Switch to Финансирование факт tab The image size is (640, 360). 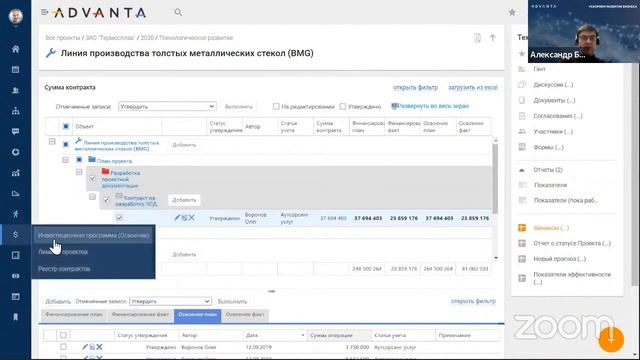coord(140,315)
